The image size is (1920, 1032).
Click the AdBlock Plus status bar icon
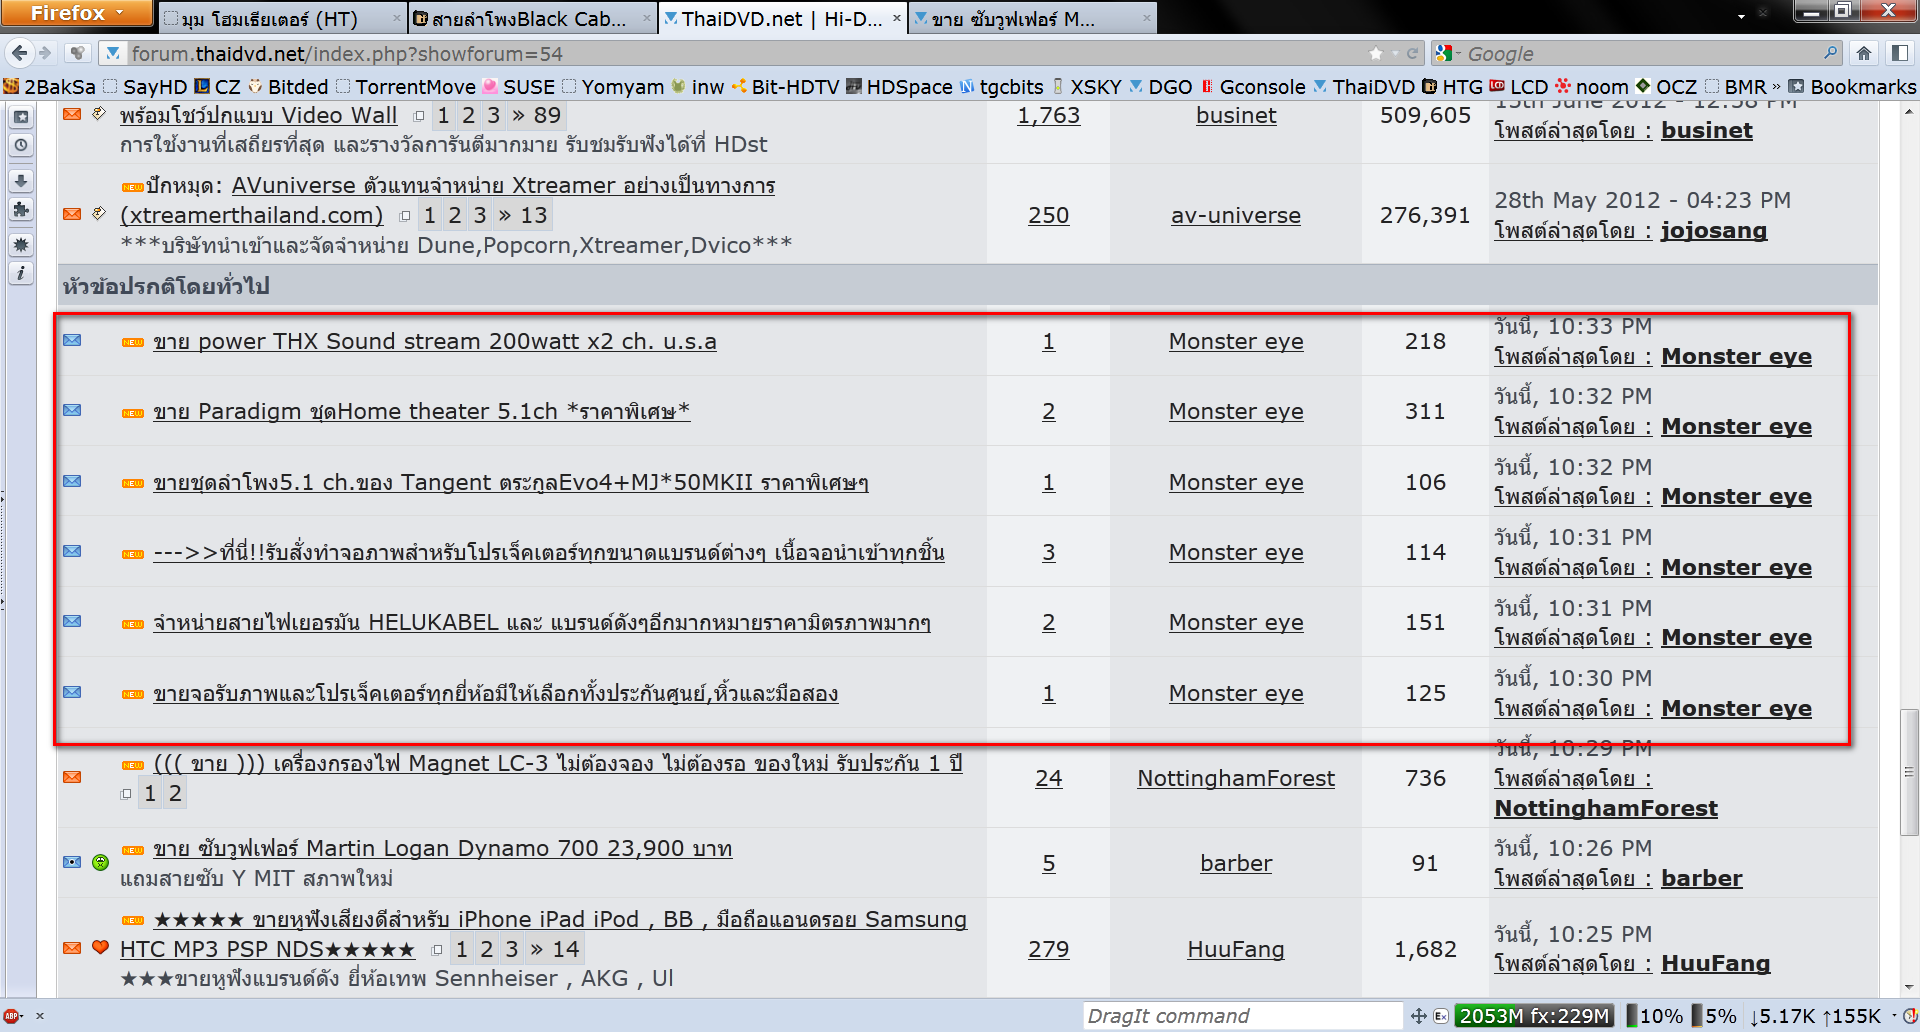pos(13,1016)
